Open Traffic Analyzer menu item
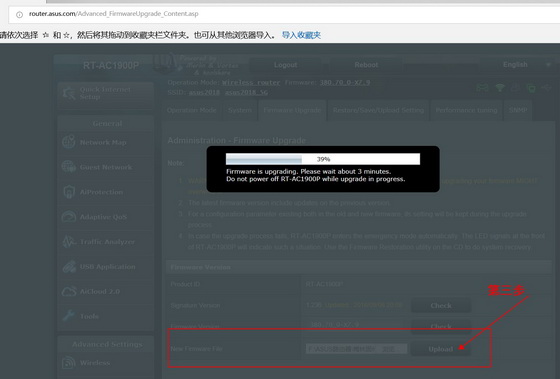Viewport: 560px width, 379px height. (x=105, y=242)
